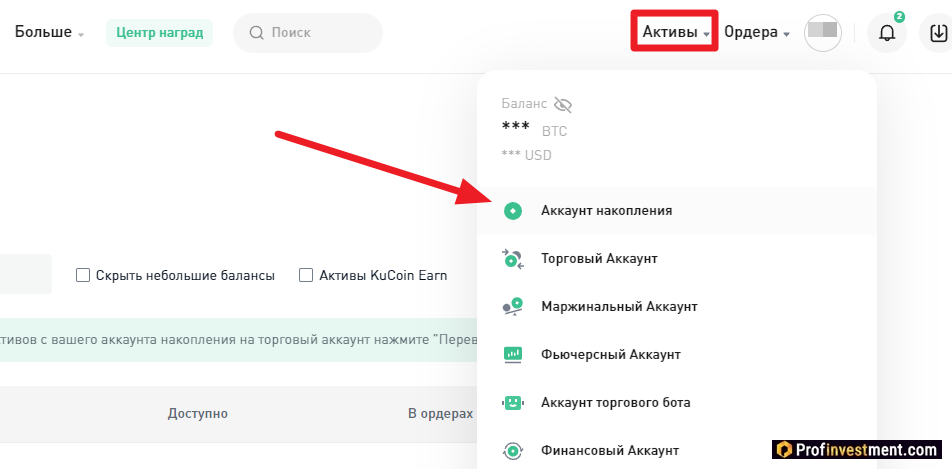This screenshot has width=952, height=469.
Task: Select Торговый Аккаунт menu entry
Action: pyautogui.click(x=677, y=259)
